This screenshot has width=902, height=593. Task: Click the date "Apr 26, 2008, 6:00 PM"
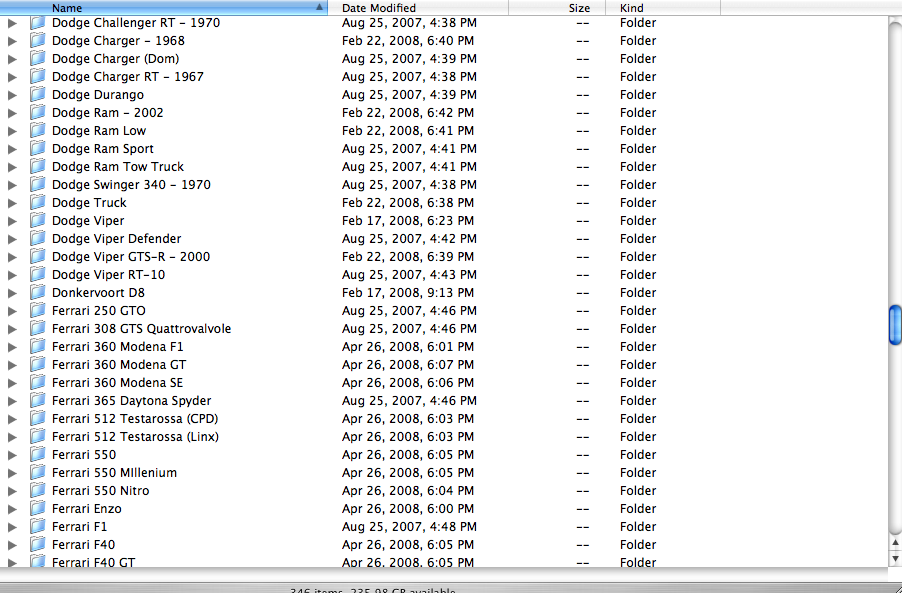(408, 508)
